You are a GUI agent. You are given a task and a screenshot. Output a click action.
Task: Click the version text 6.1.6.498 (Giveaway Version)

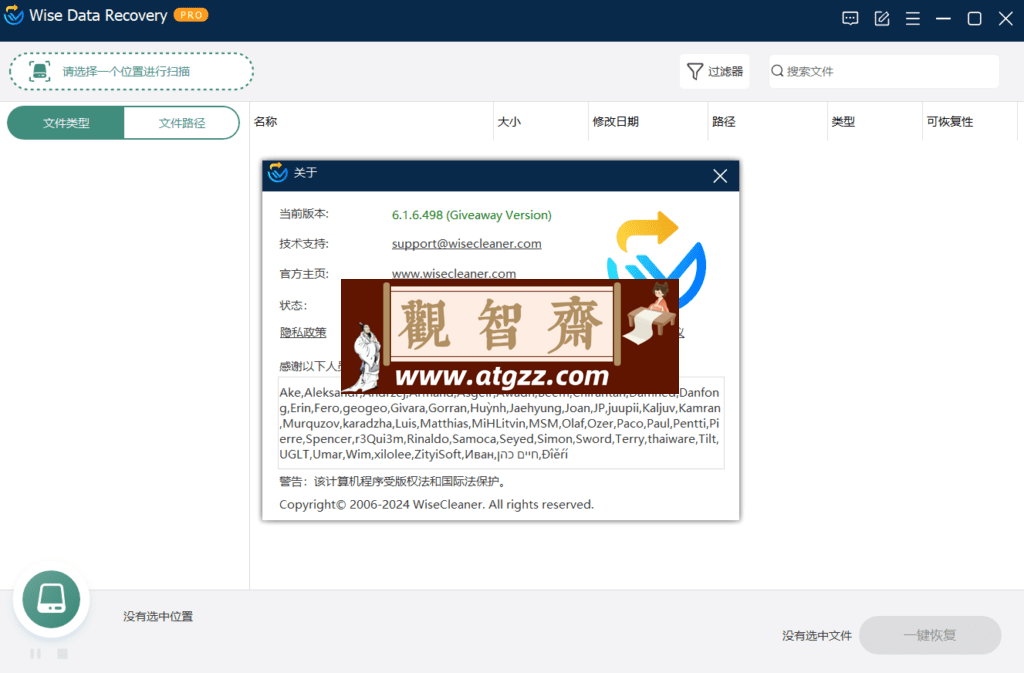pyautogui.click(x=472, y=215)
